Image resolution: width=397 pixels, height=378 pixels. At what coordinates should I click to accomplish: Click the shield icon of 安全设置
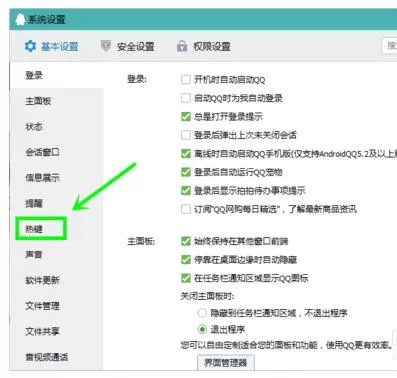(x=106, y=46)
